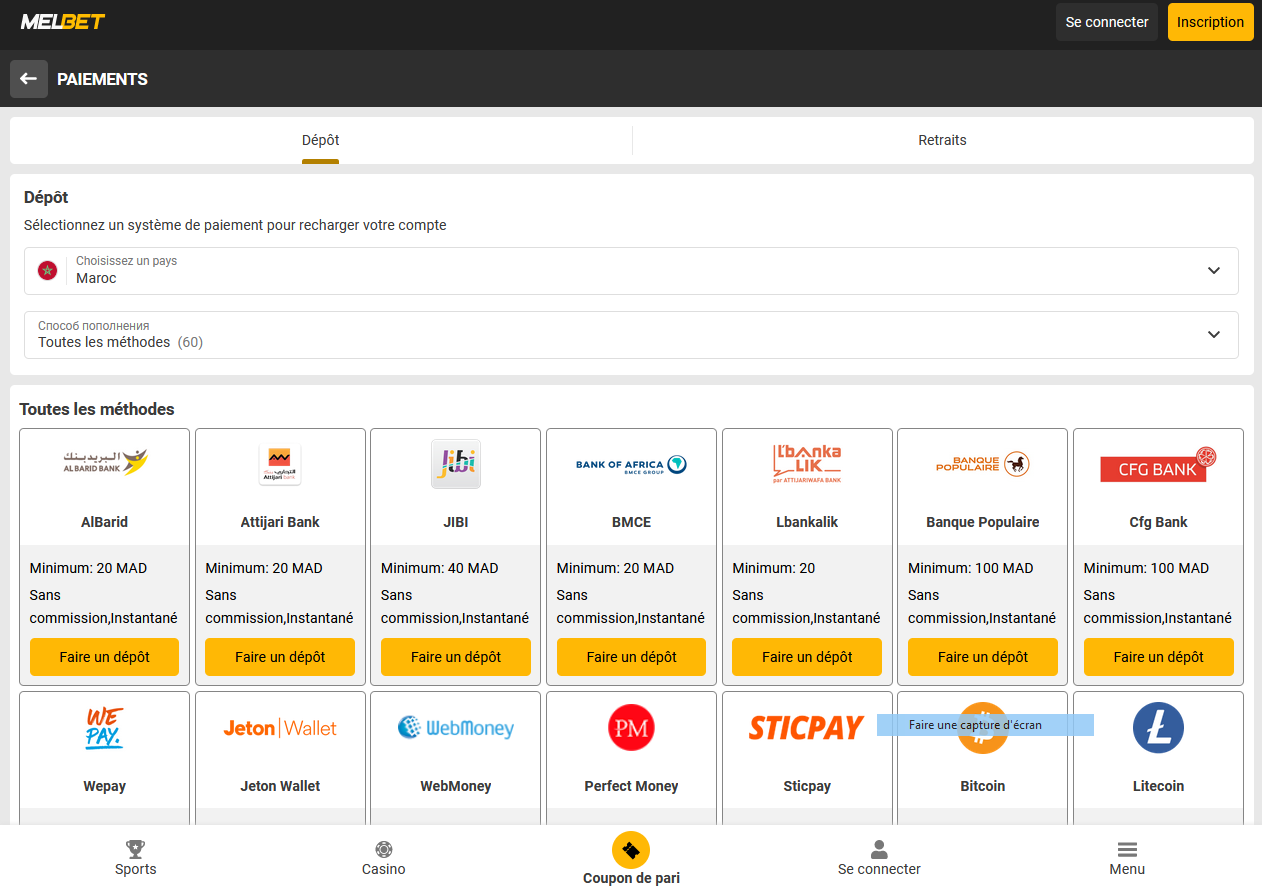
Task: Click the Sports label in bottom bar
Action: [x=135, y=869]
